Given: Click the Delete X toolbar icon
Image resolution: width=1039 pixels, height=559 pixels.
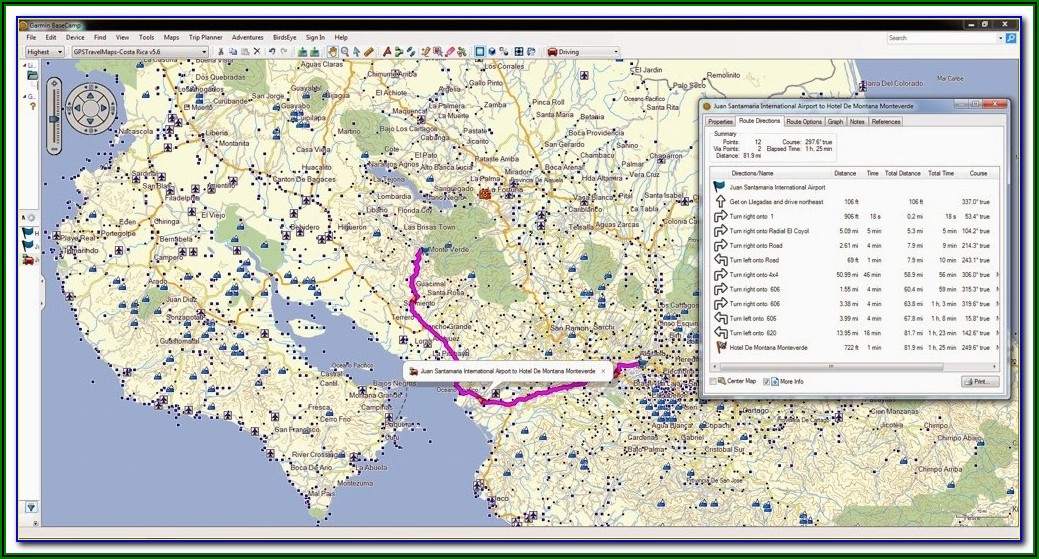Looking at the screenshot, I should coord(257,51).
